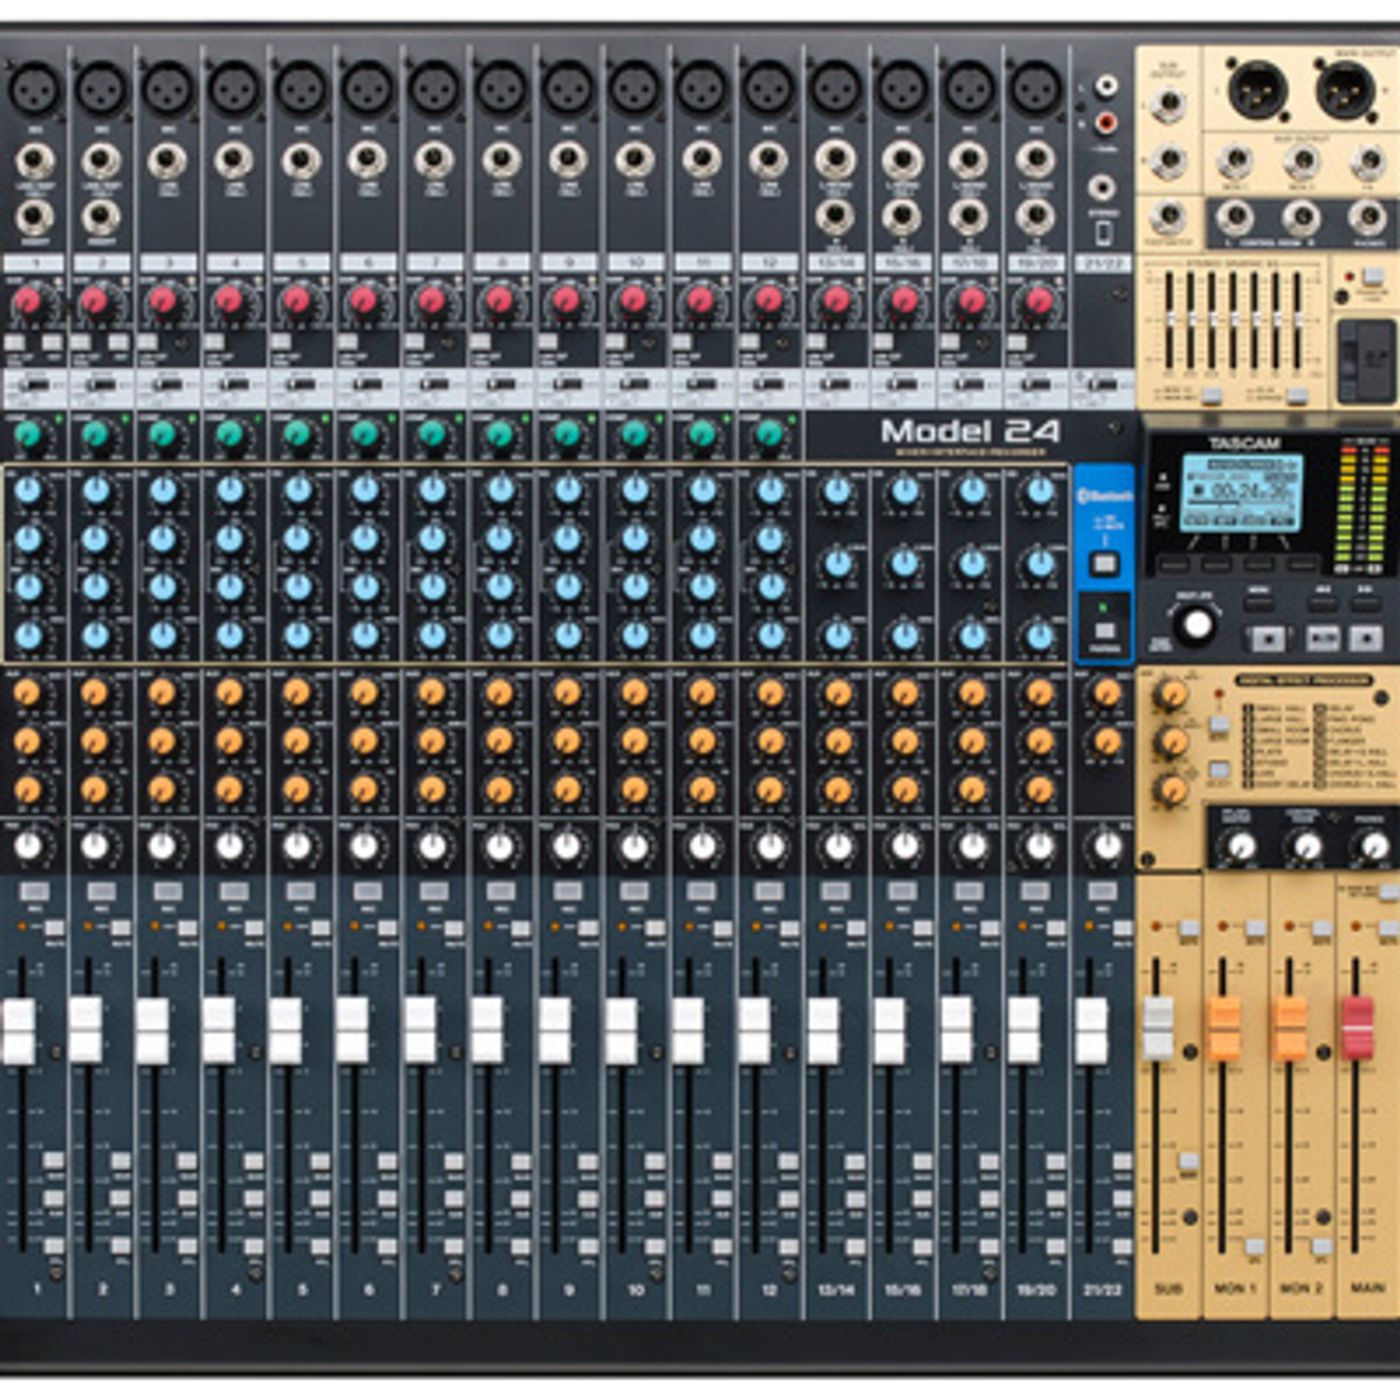Mute the MON 1 master strip
1400x1400 pixels.
coord(1255,929)
